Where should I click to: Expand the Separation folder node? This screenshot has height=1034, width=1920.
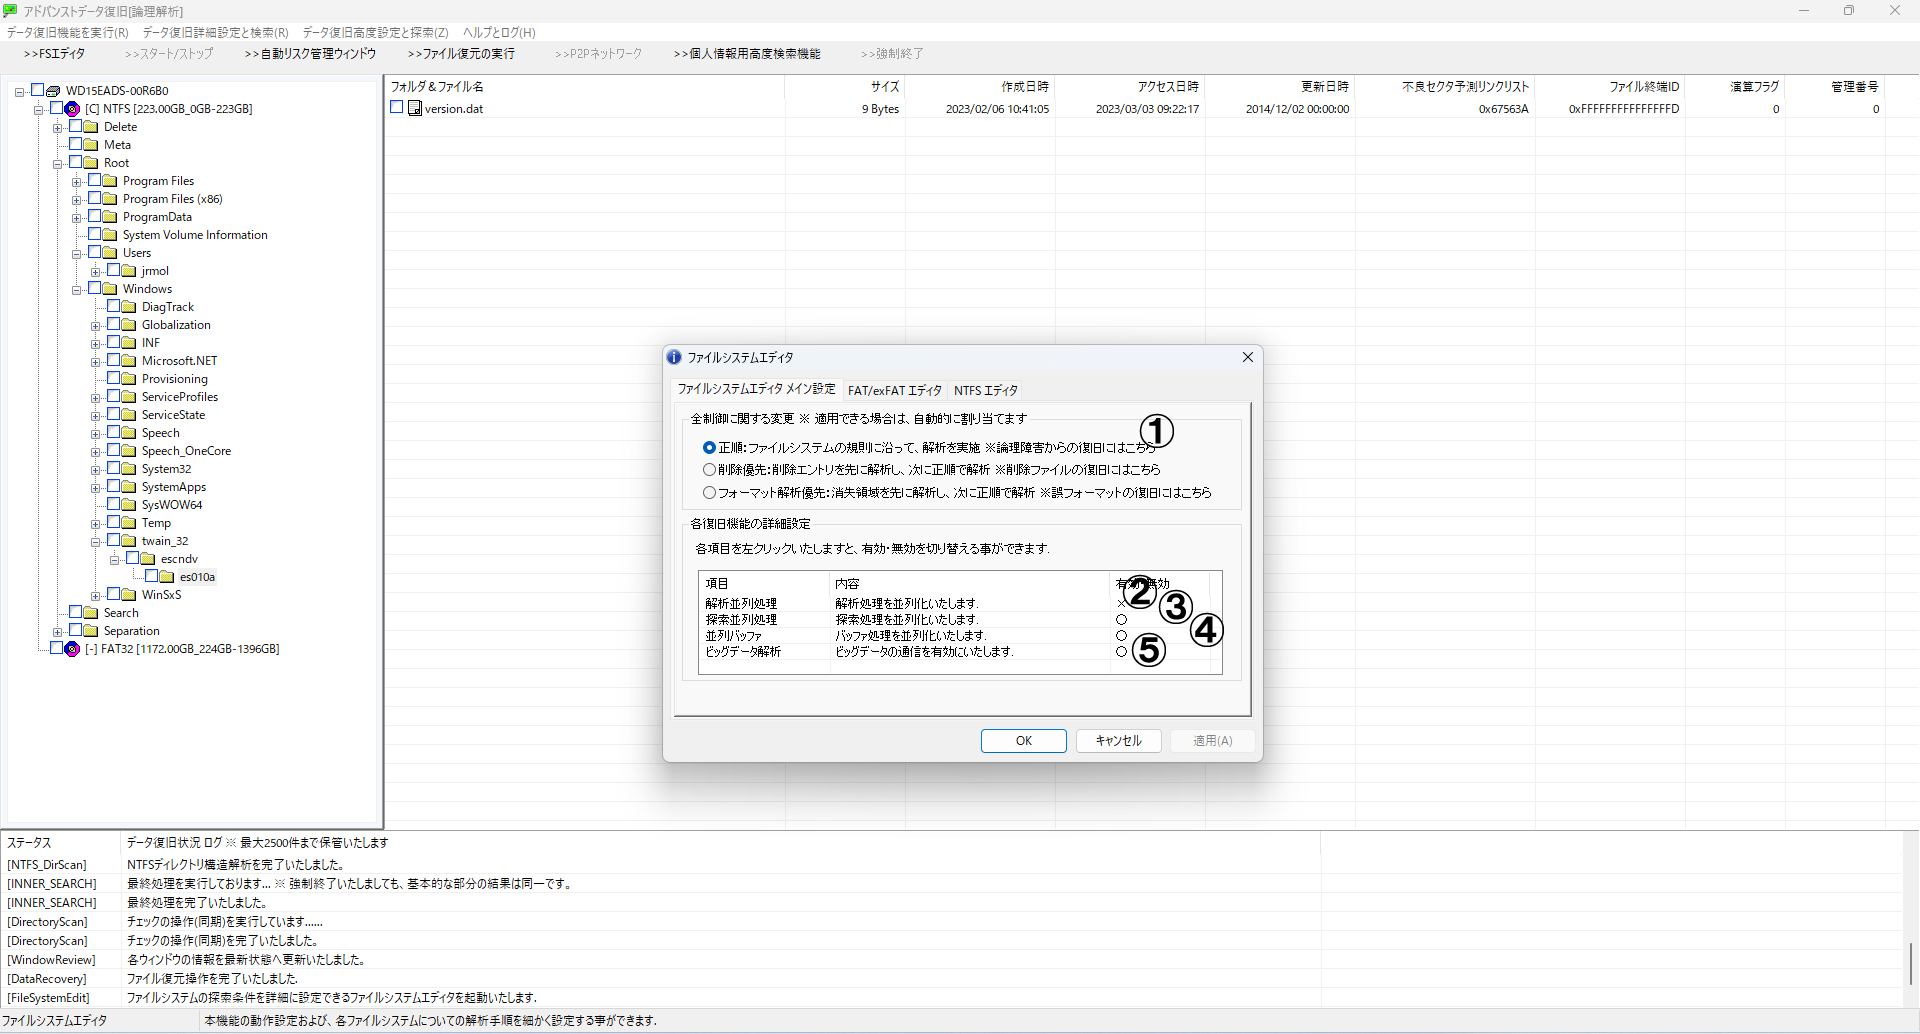click(x=58, y=632)
